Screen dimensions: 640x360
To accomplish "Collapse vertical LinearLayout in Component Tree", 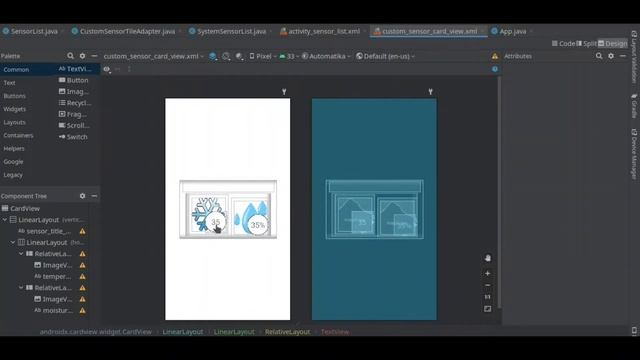I will pyautogui.click(x=5, y=220).
